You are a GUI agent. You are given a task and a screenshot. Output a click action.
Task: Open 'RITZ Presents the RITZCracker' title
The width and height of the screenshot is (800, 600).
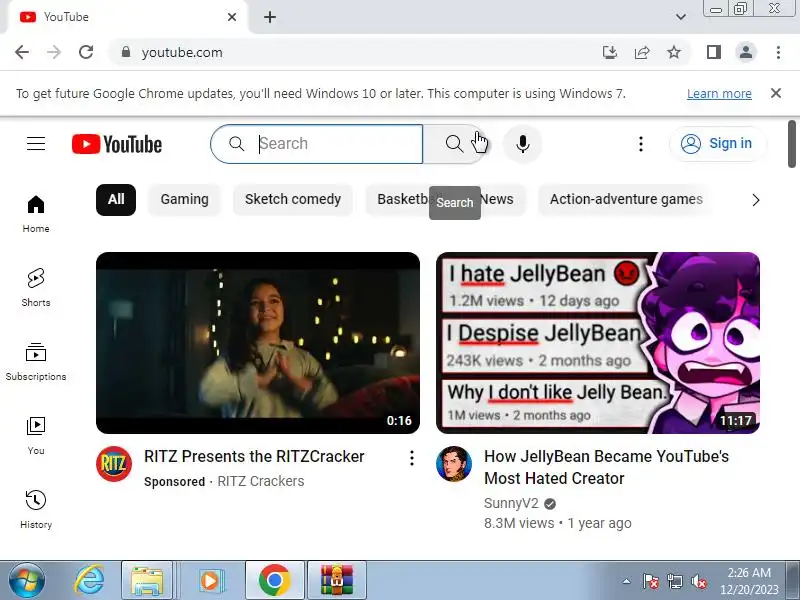[254, 456]
